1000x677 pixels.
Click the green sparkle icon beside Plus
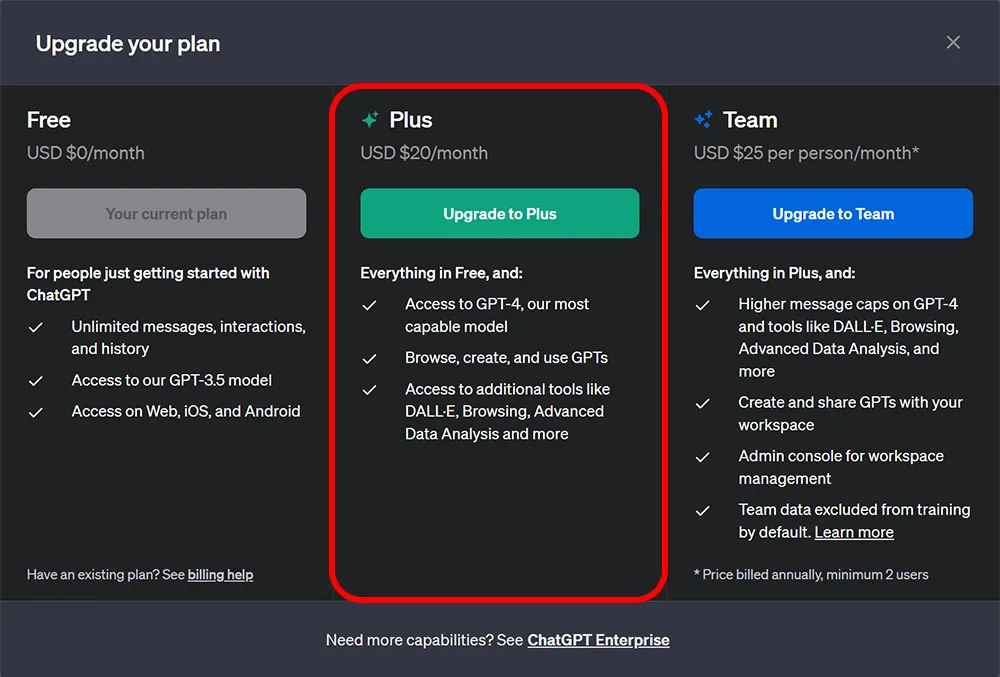click(371, 119)
